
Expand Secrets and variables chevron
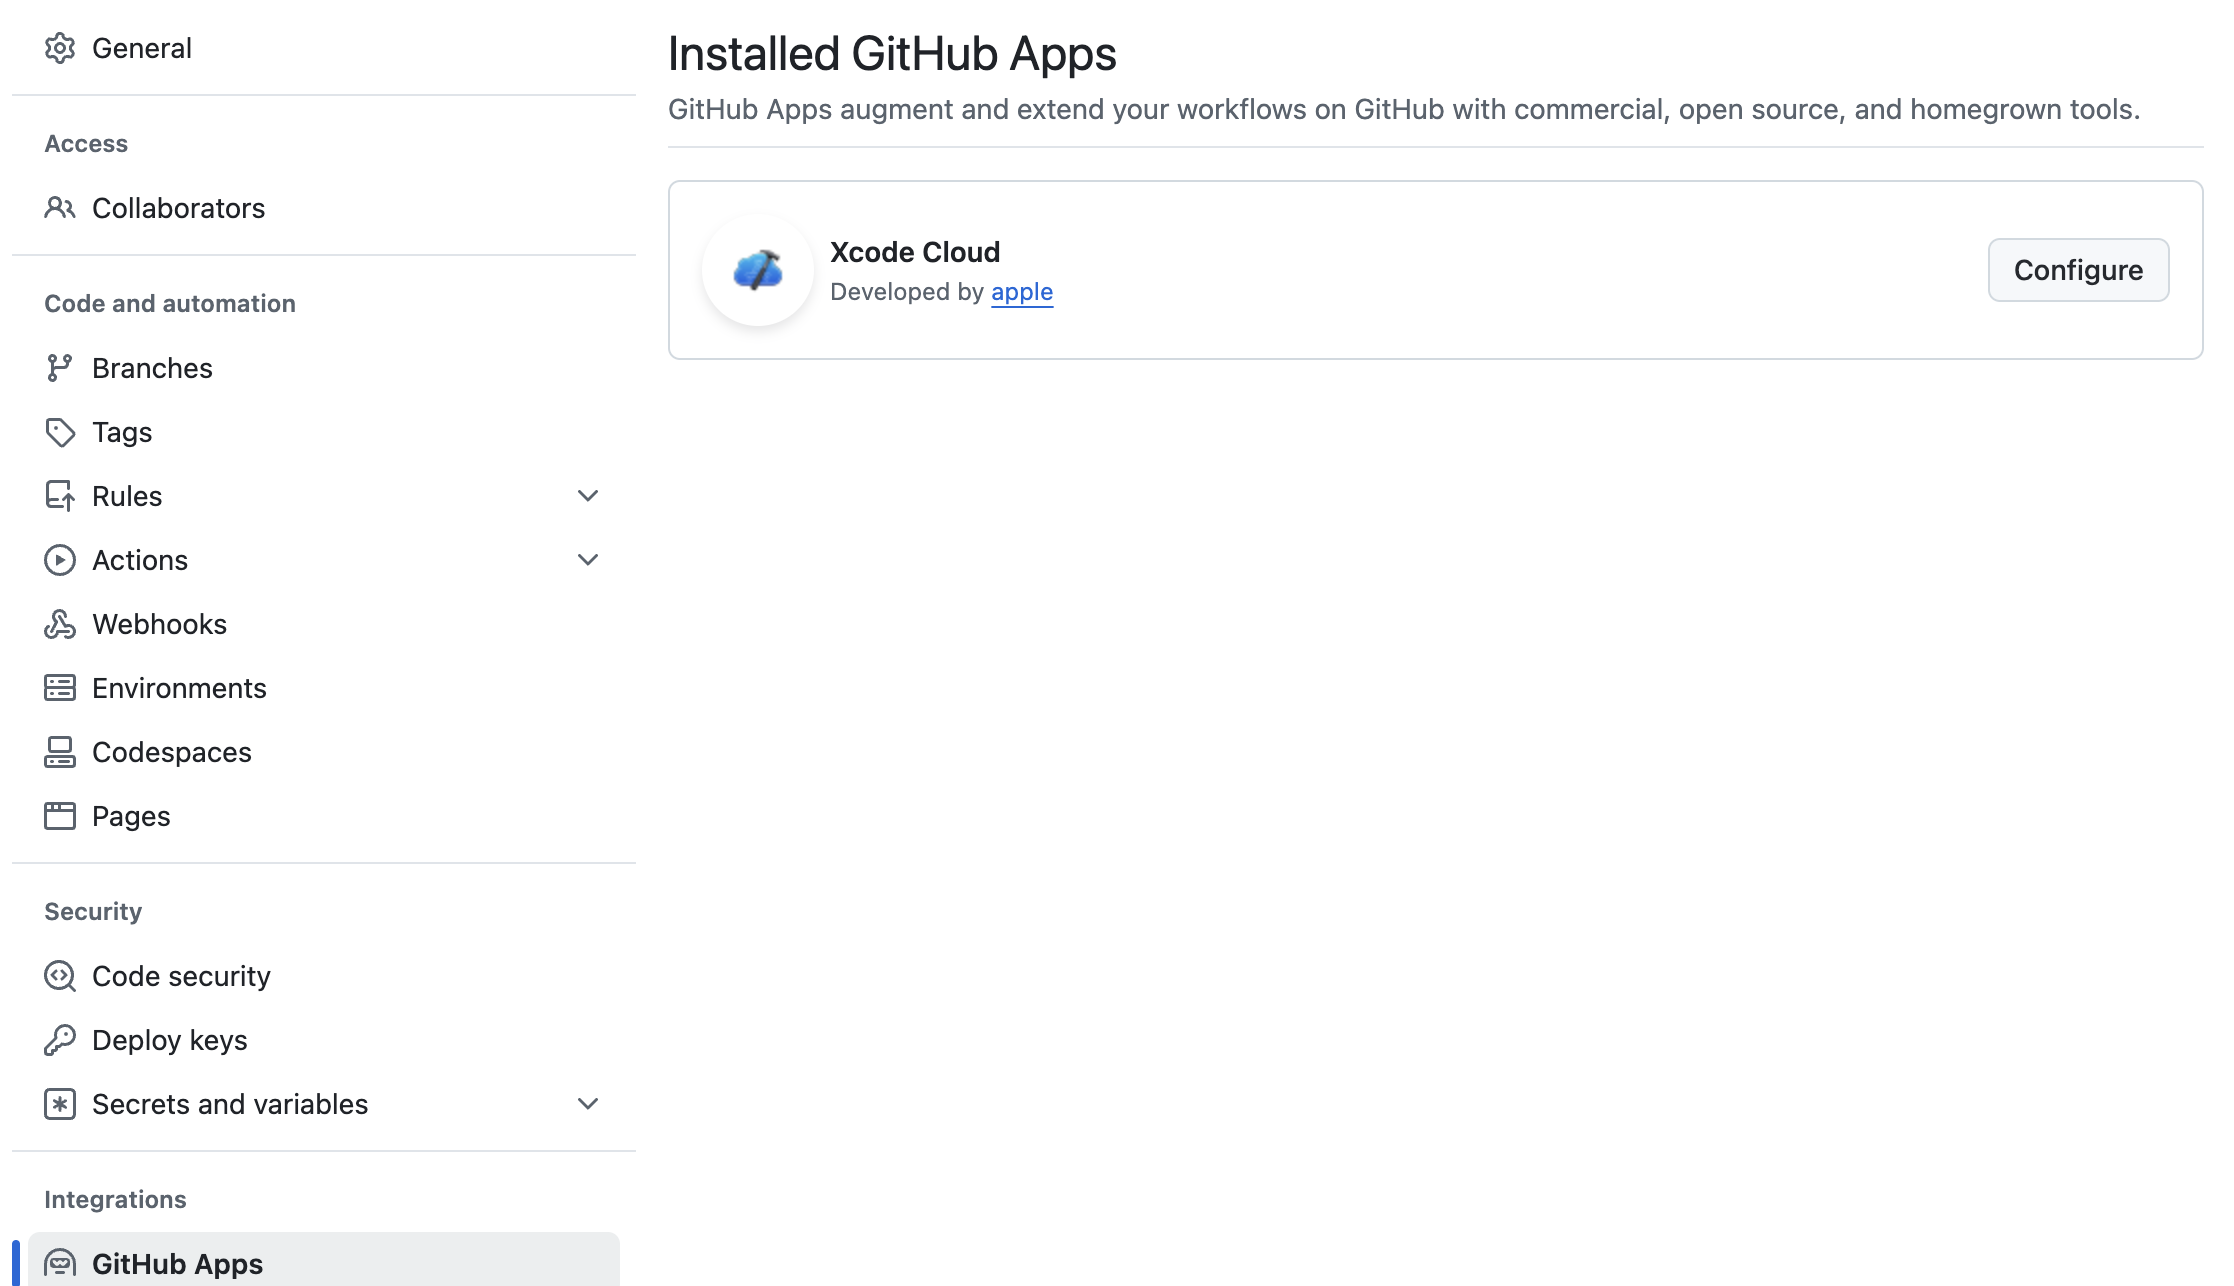point(588,1104)
